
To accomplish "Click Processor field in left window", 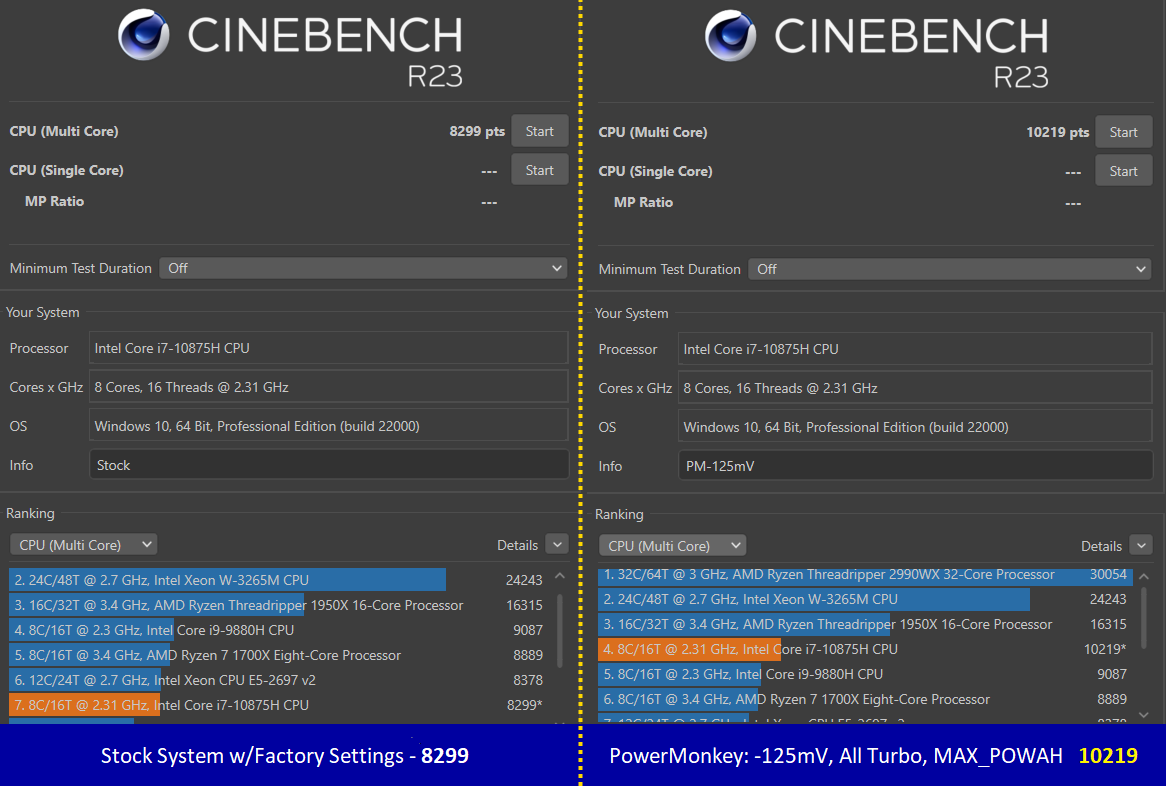I will (x=329, y=348).
